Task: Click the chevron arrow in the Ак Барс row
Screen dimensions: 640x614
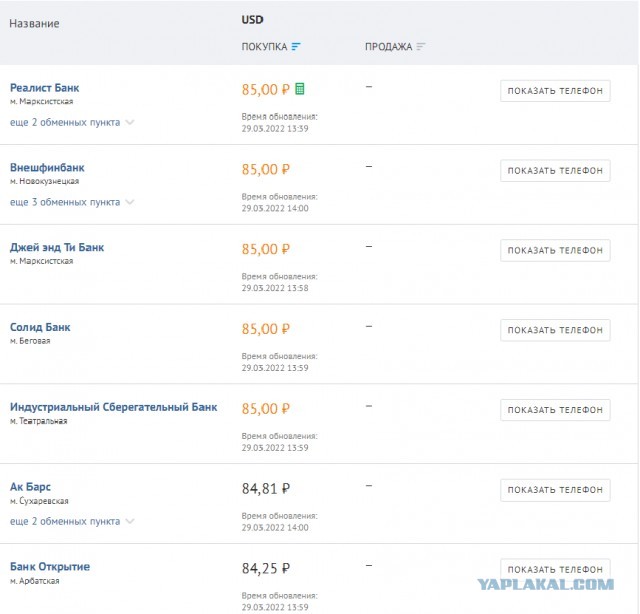Action: point(130,521)
